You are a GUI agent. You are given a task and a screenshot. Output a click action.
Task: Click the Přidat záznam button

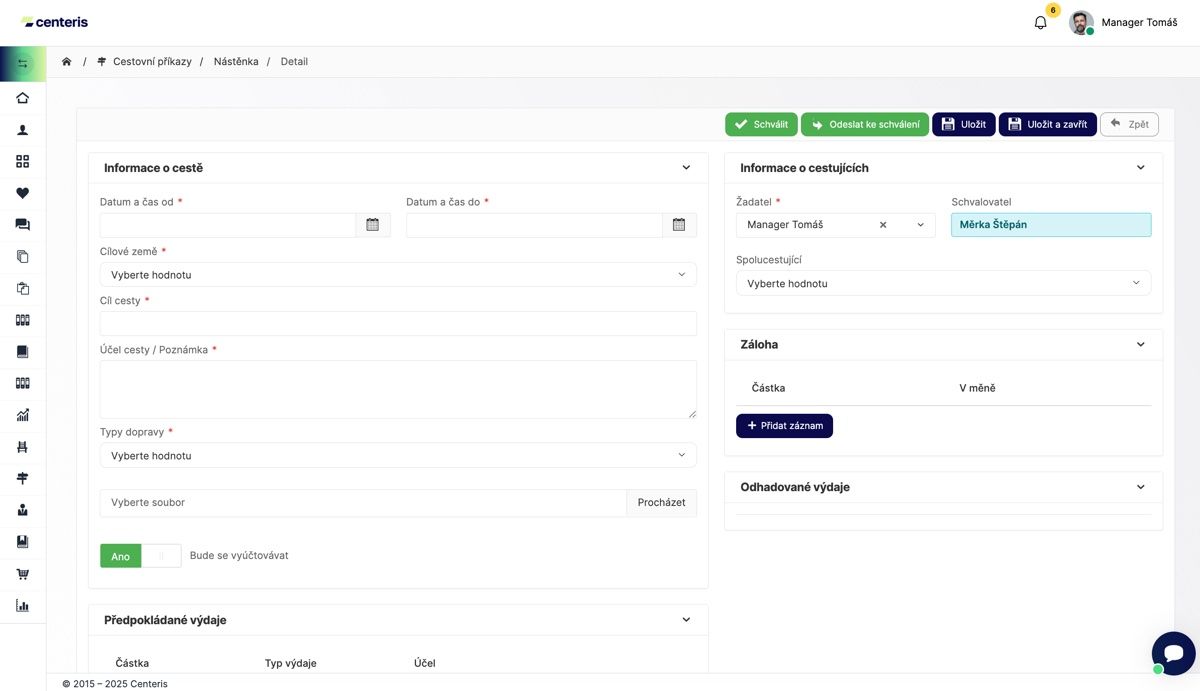(784, 426)
